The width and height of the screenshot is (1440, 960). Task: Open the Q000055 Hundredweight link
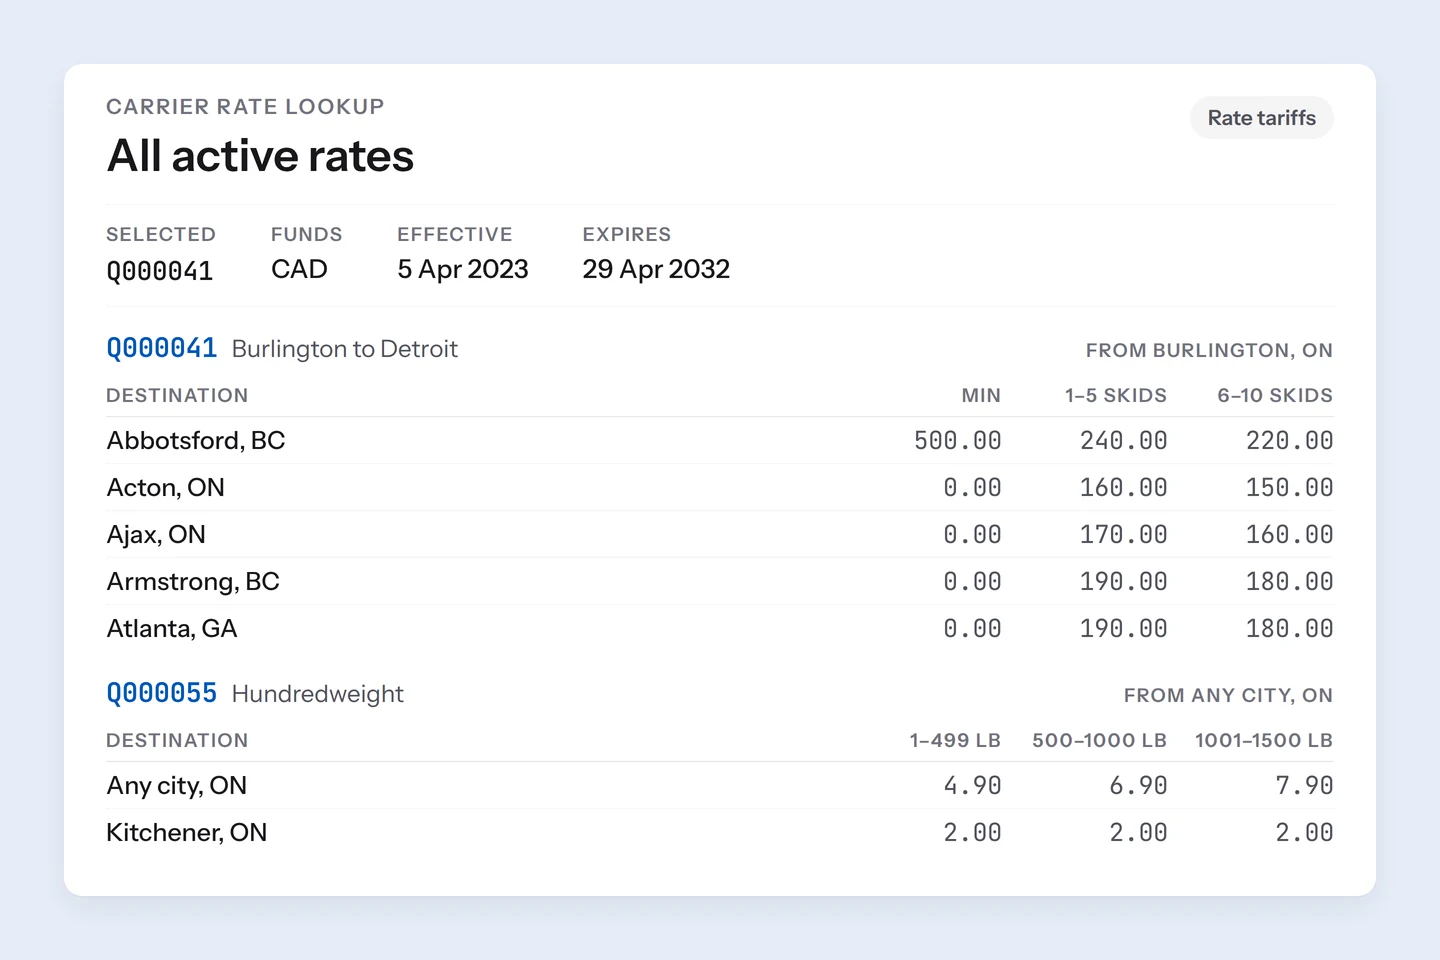[161, 693]
